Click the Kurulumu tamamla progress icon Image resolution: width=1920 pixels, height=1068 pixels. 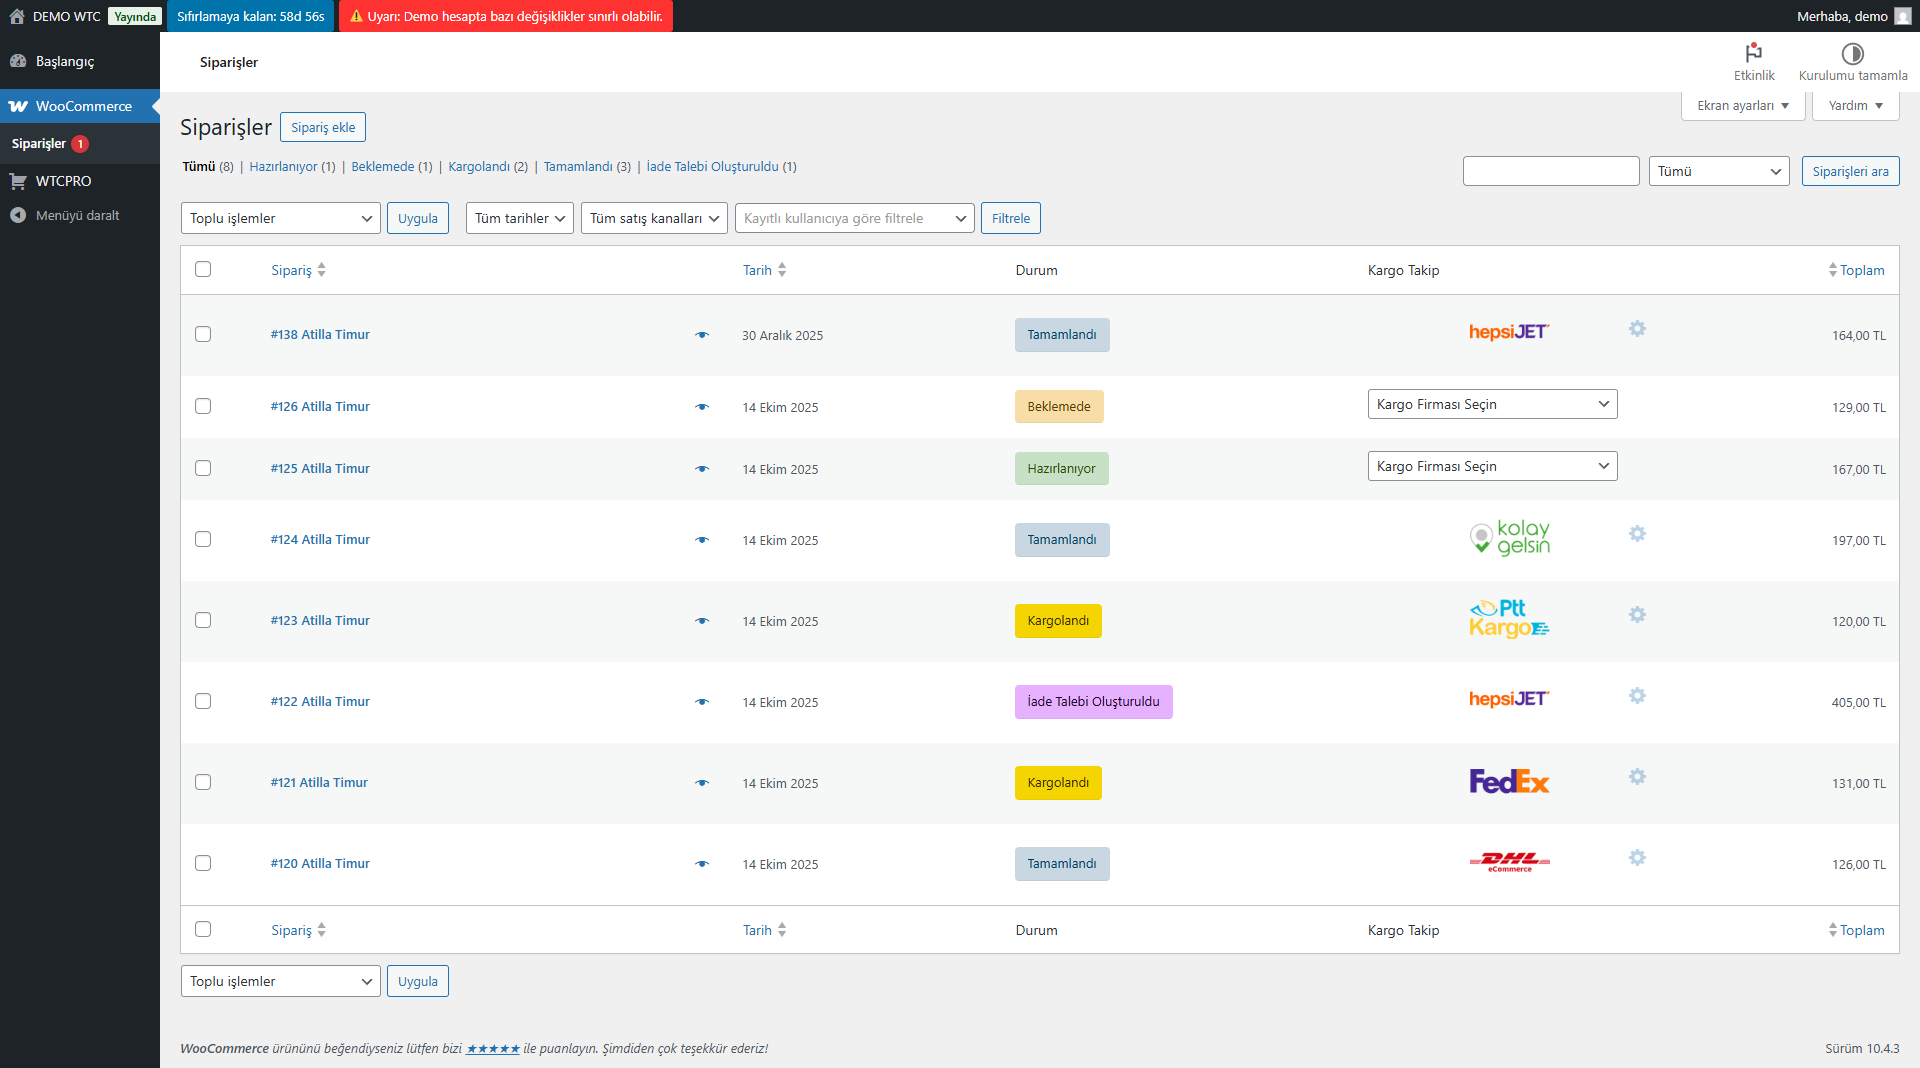[x=1852, y=53]
